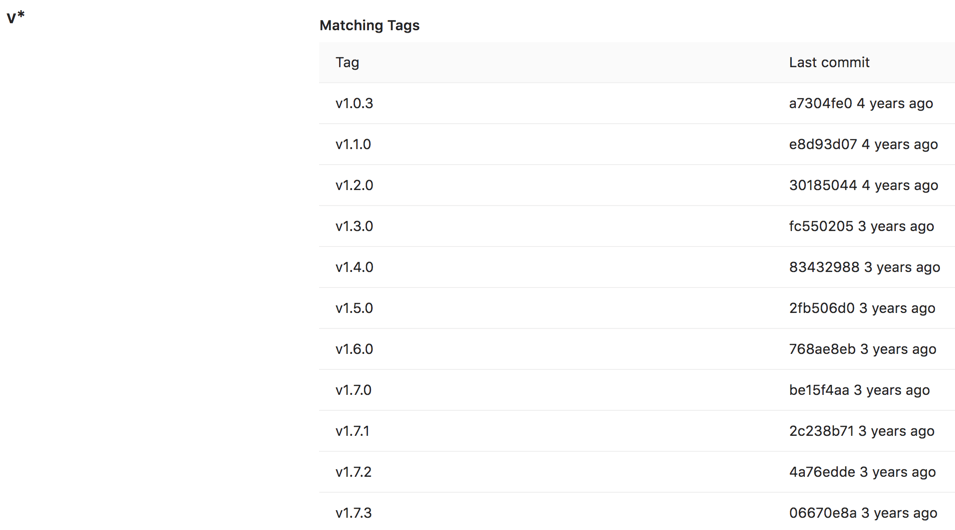Click the v1.2.0 tag row
The width and height of the screenshot is (955, 530).
click(x=354, y=185)
